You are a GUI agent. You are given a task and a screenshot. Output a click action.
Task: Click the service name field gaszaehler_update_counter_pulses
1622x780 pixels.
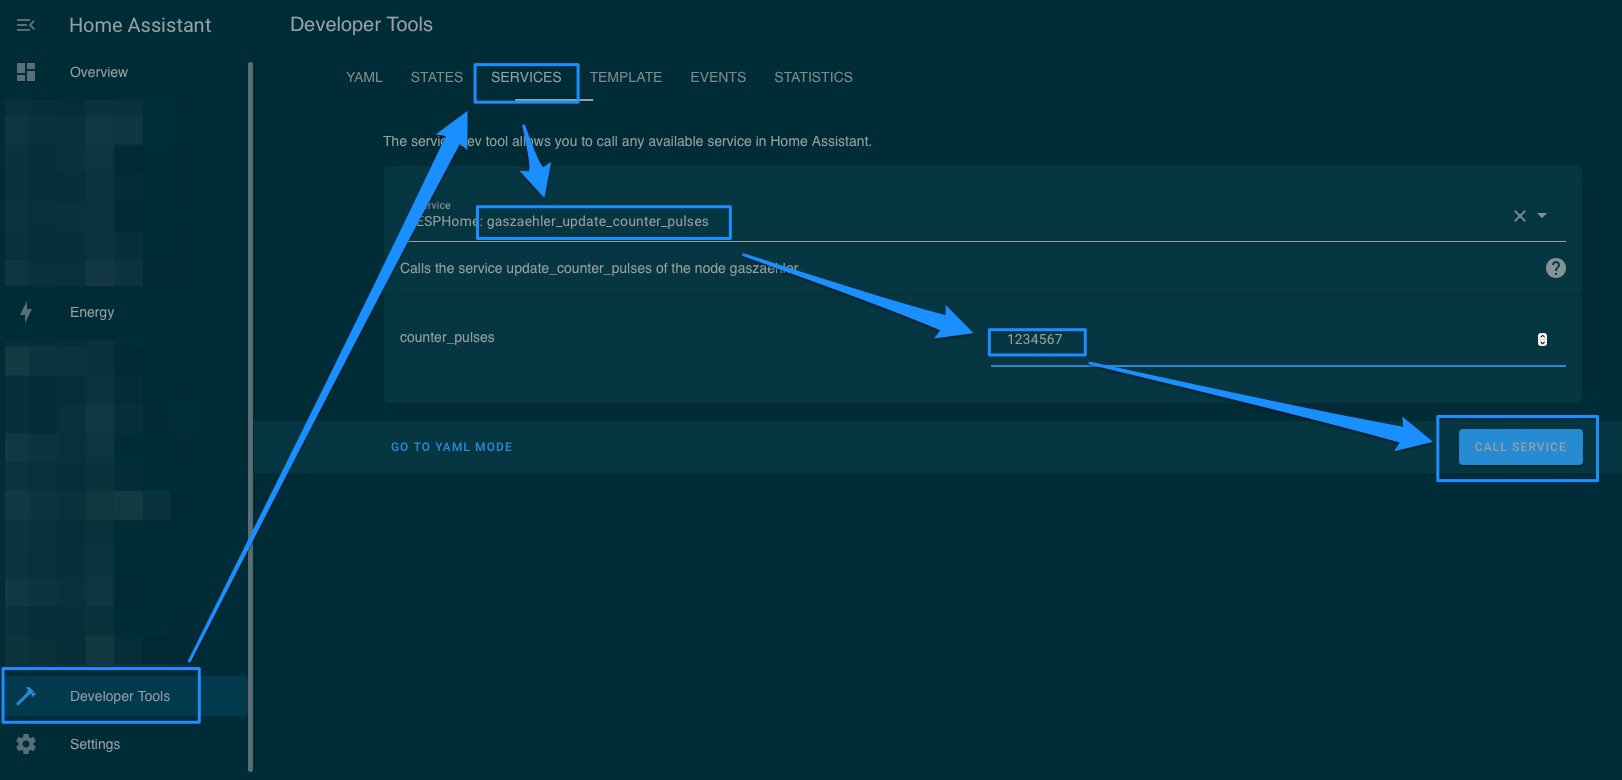coord(983,216)
